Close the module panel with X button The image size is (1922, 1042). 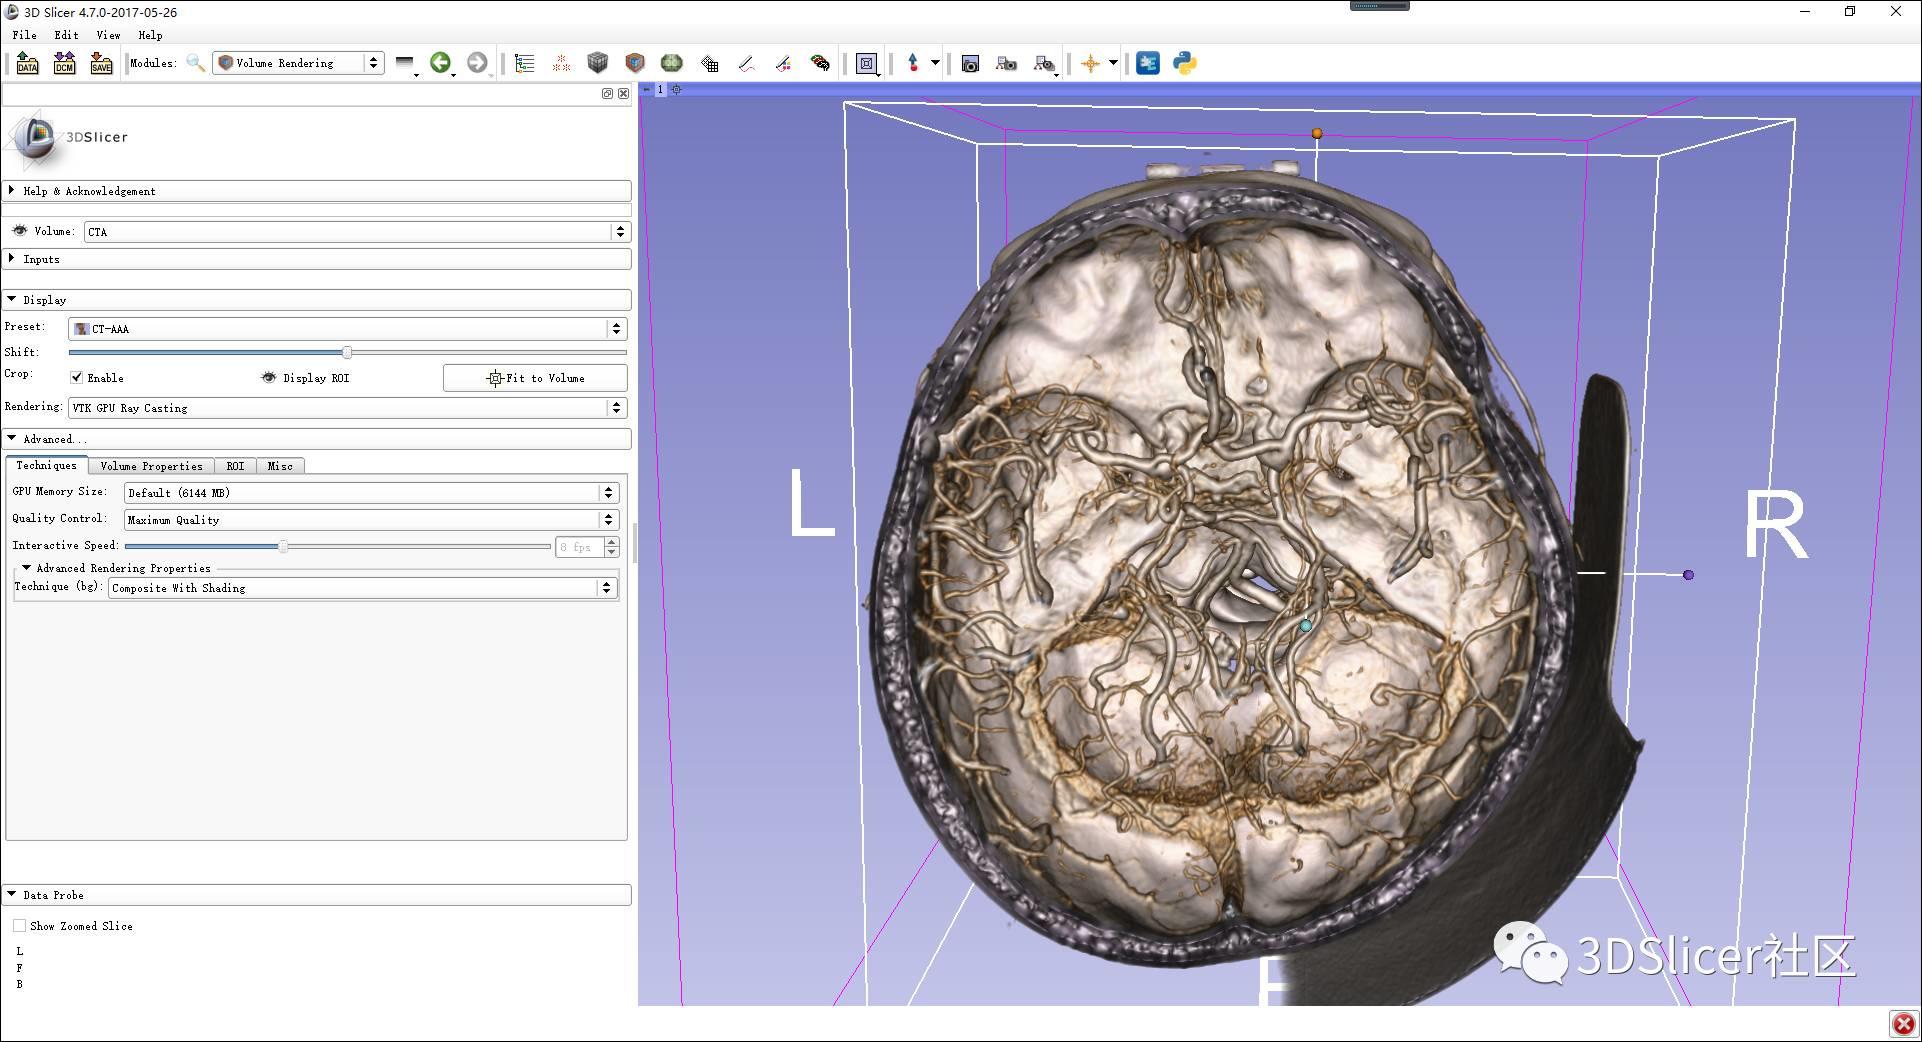click(624, 93)
